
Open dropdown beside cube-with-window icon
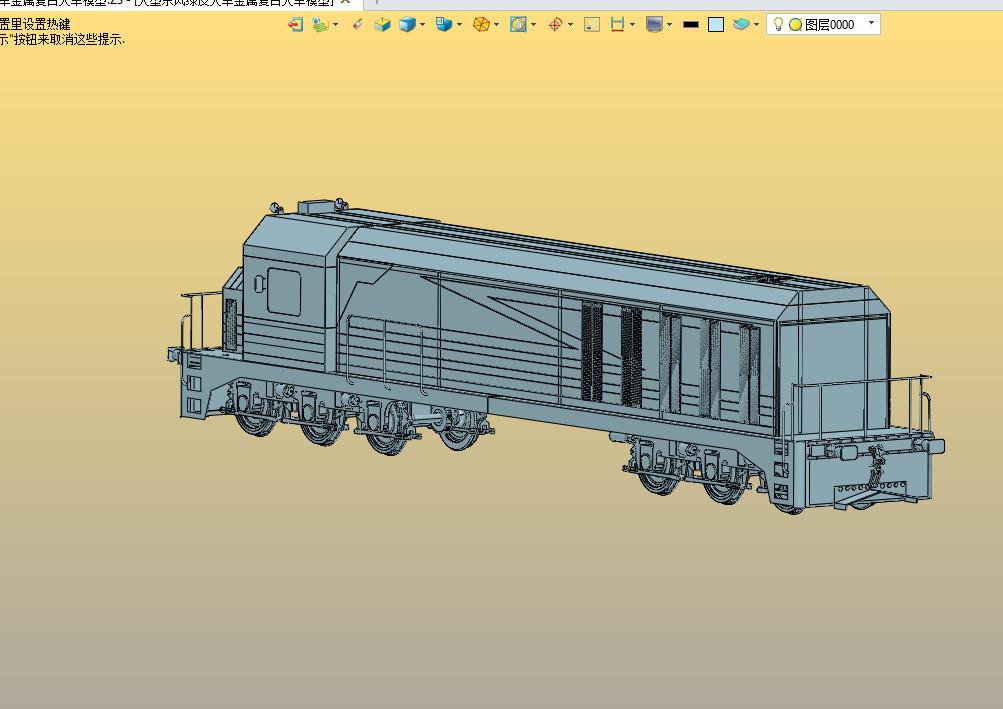(459, 25)
